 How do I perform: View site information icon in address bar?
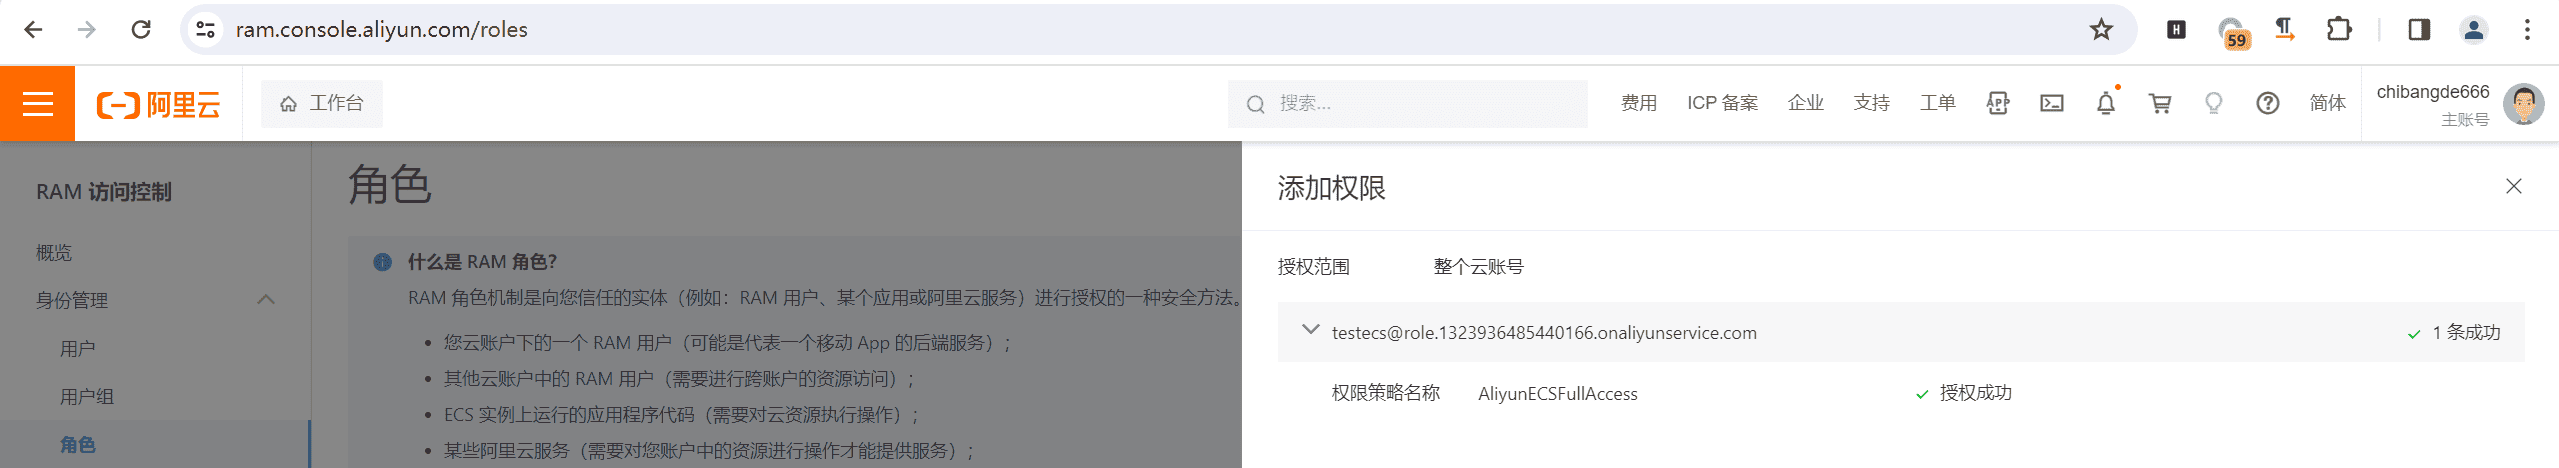[205, 30]
